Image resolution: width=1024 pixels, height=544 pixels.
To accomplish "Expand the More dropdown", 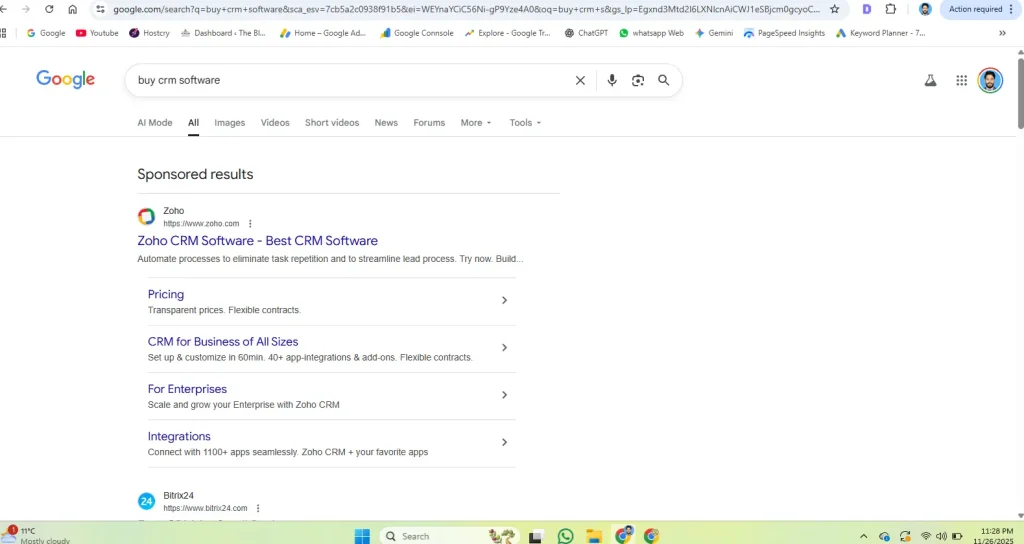I will (x=475, y=123).
